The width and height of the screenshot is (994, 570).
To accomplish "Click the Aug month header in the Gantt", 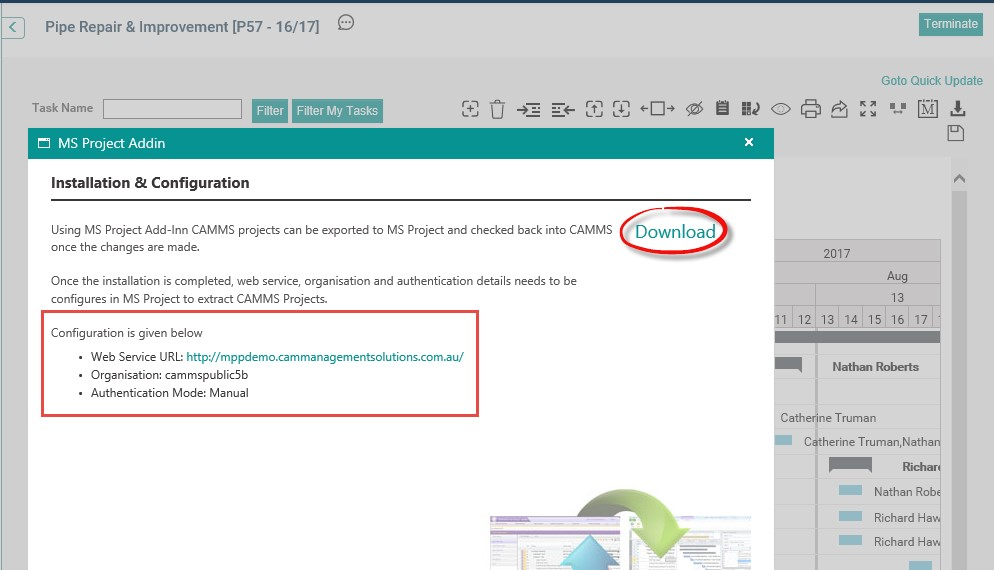I will (897, 276).
